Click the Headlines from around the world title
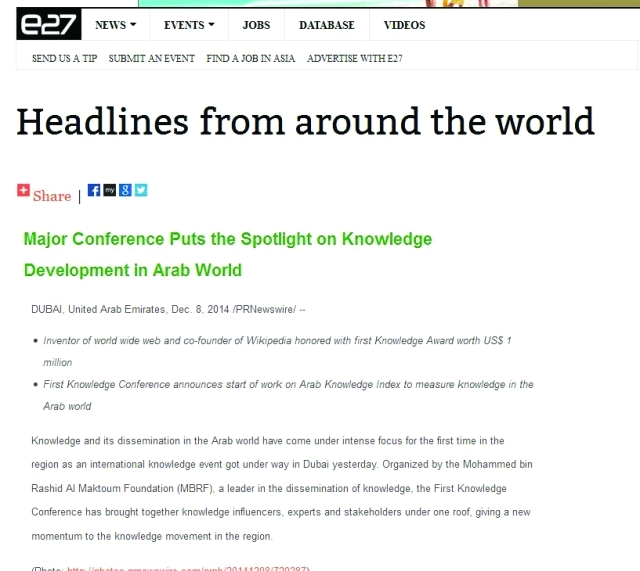 pyautogui.click(x=305, y=121)
